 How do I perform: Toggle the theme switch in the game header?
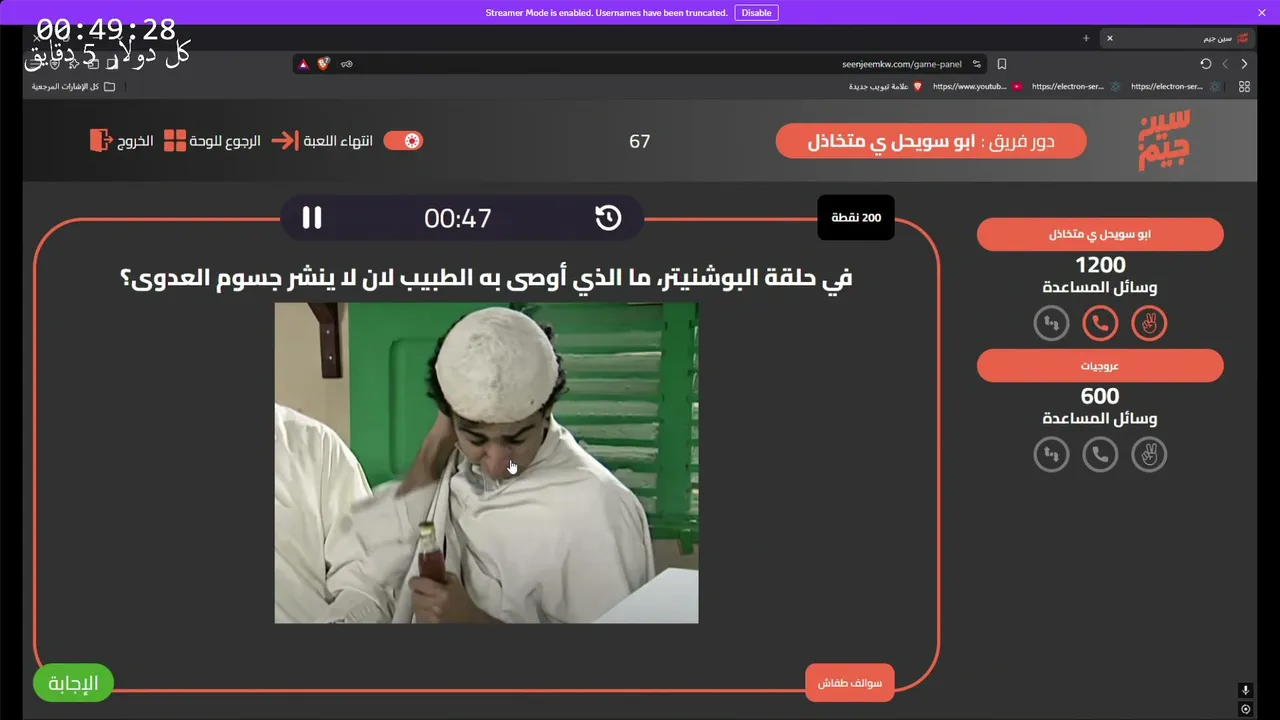click(403, 141)
